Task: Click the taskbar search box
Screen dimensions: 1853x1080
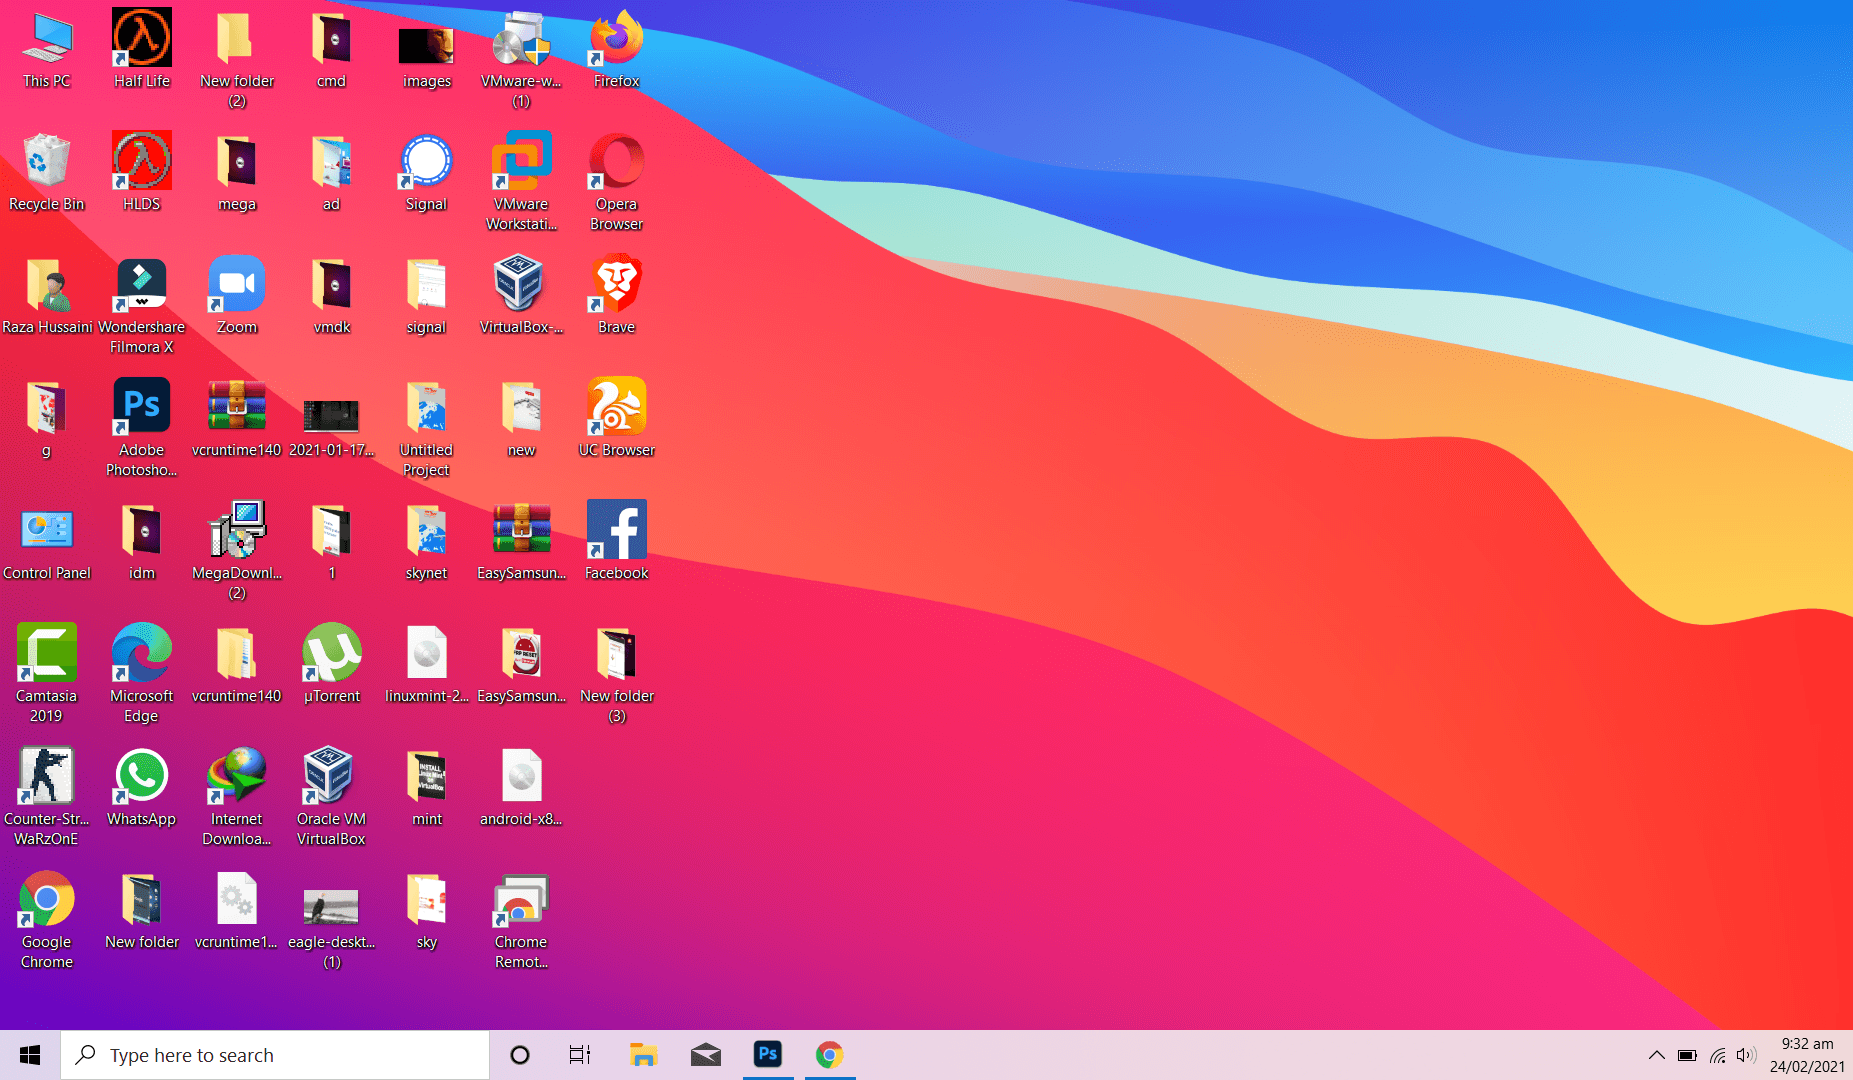Action: (275, 1055)
